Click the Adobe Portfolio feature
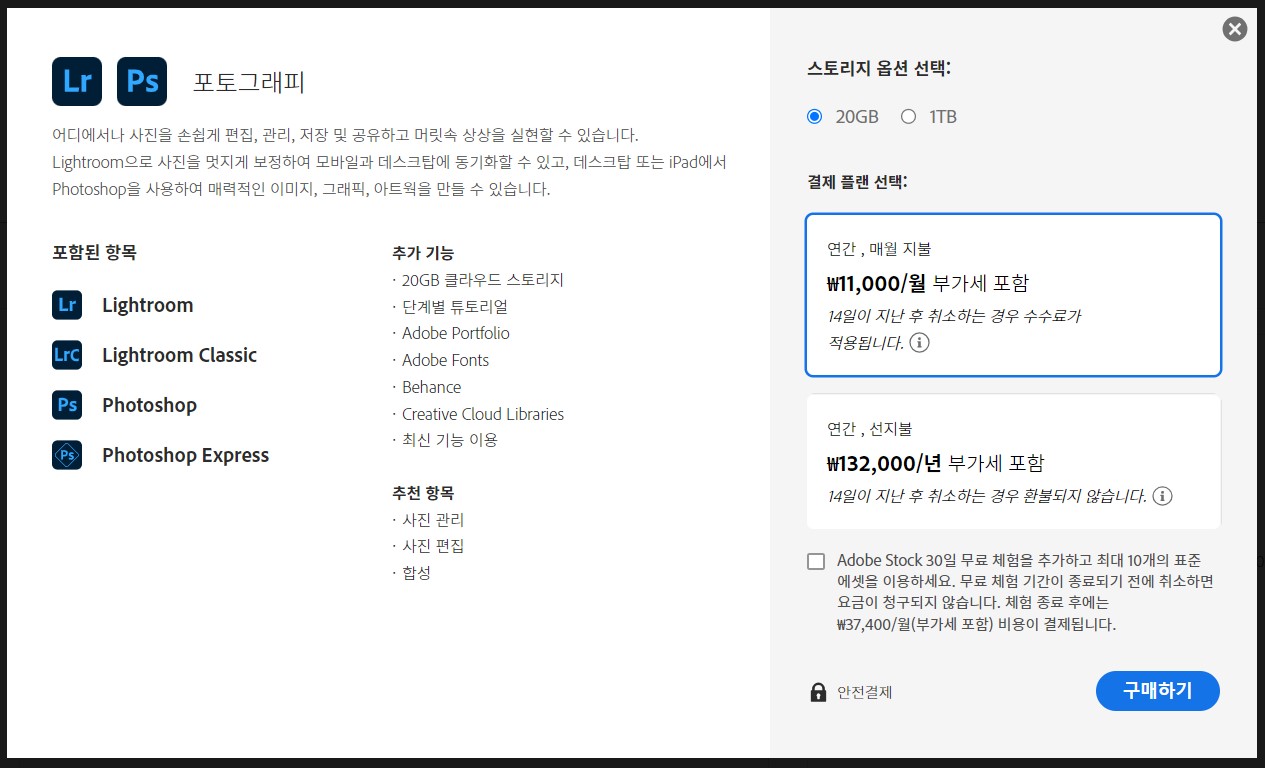The height and width of the screenshot is (768, 1265). (456, 333)
